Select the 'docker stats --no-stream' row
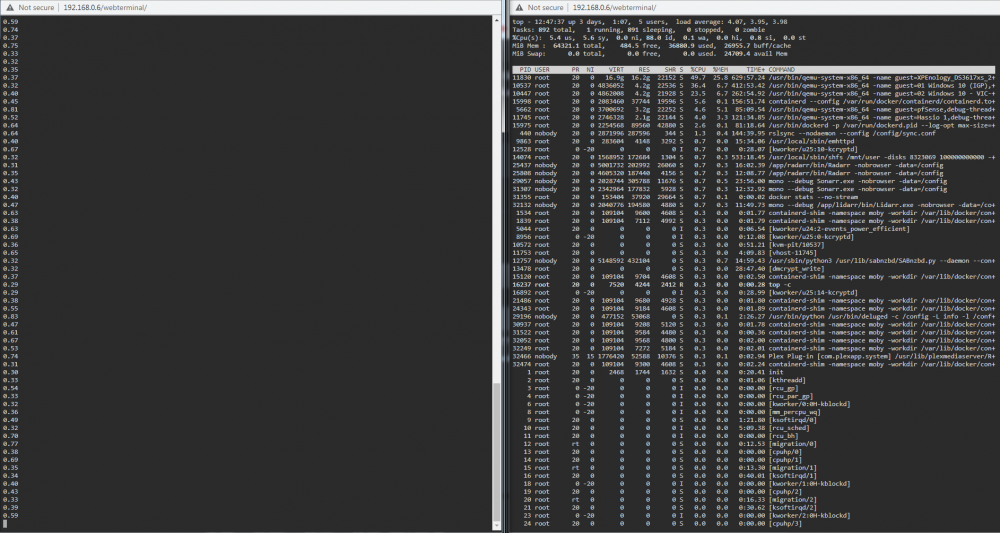Viewport: 1000px width, 533px height. pos(753,197)
